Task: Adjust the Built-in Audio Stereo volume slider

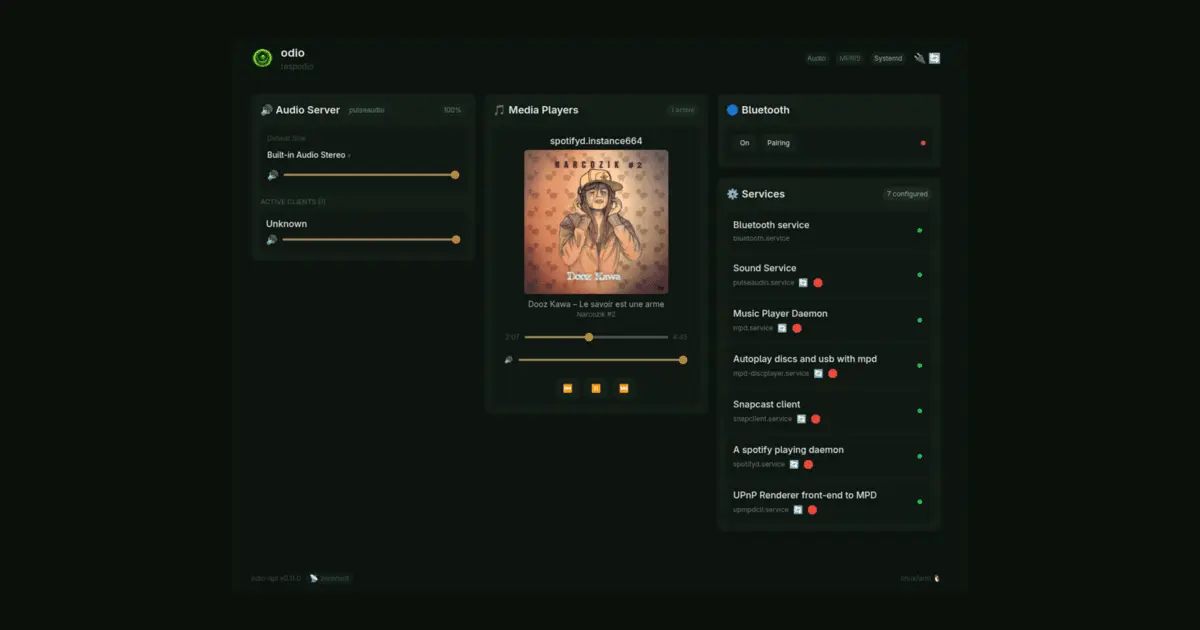Action: pos(370,175)
